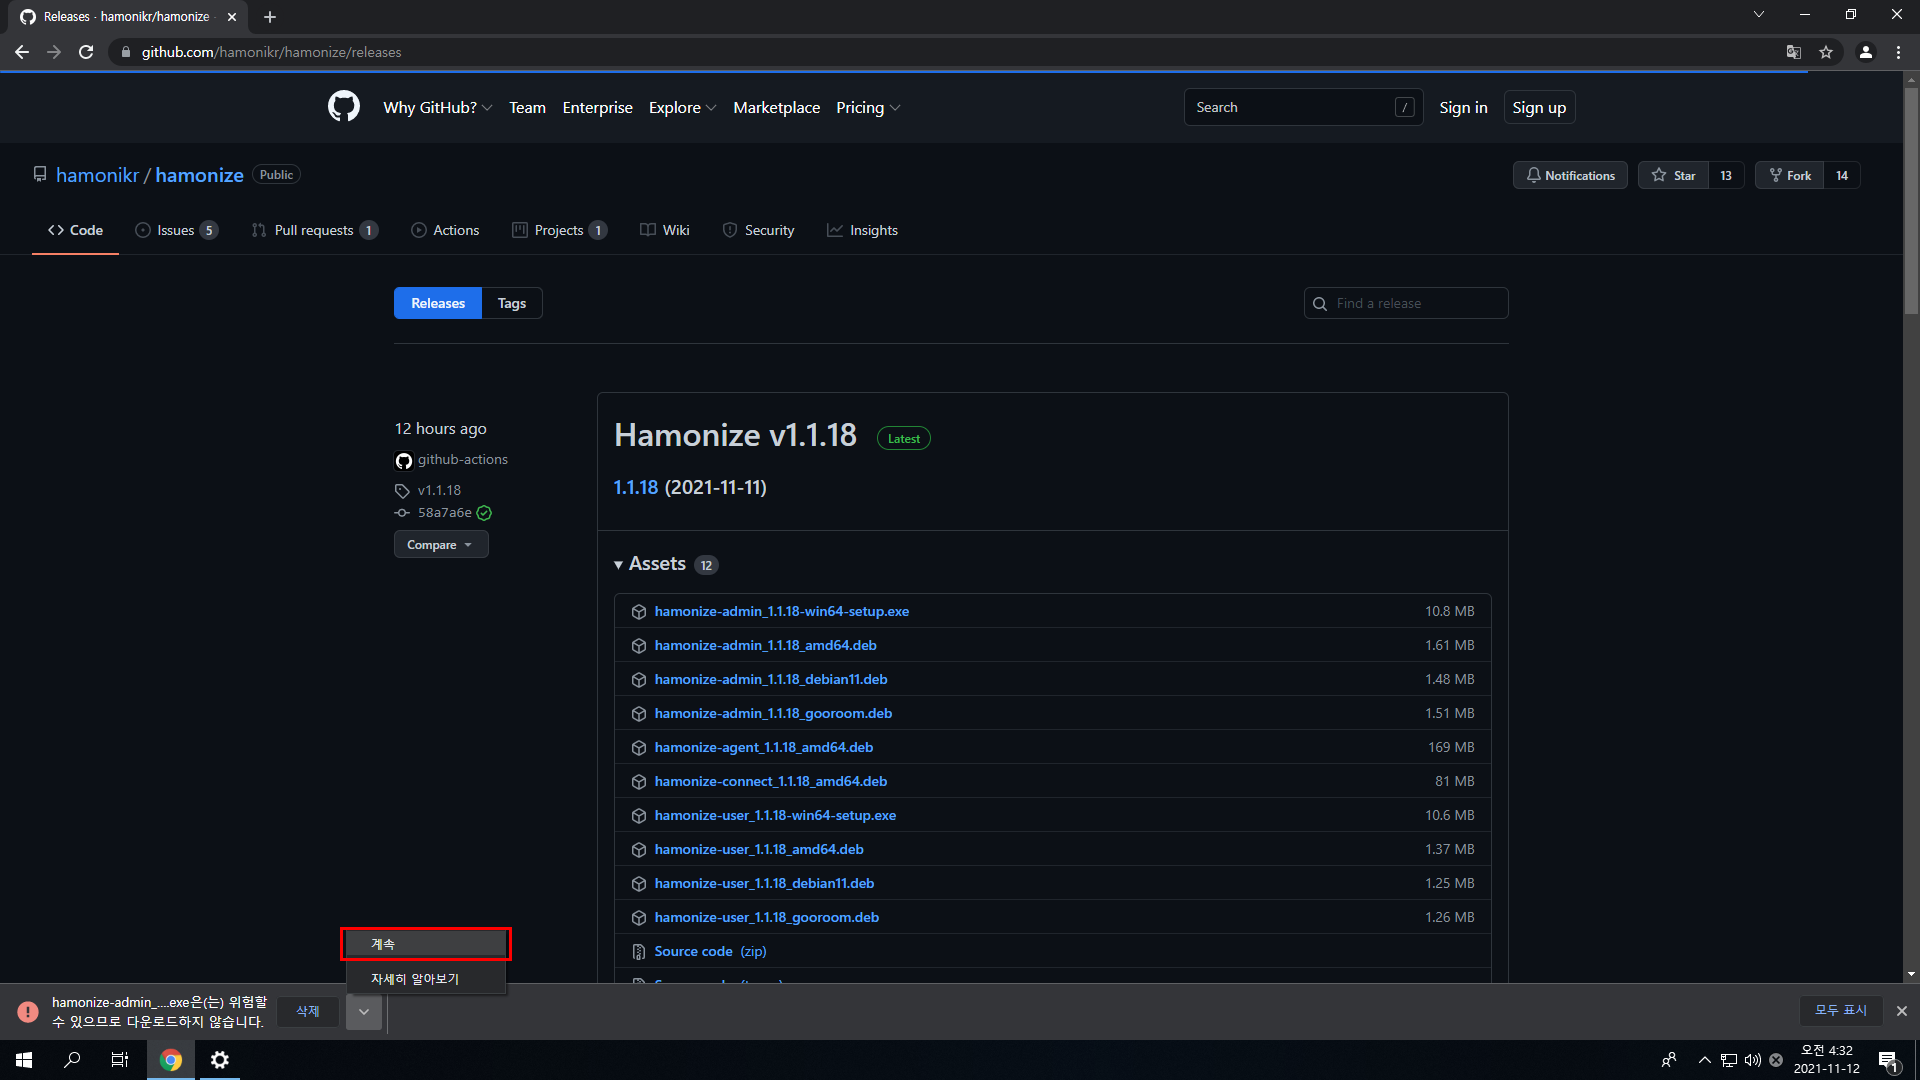The height and width of the screenshot is (1080, 1920).
Task: Open Chrome profile avatar icon
Action: tap(1866, 52)
